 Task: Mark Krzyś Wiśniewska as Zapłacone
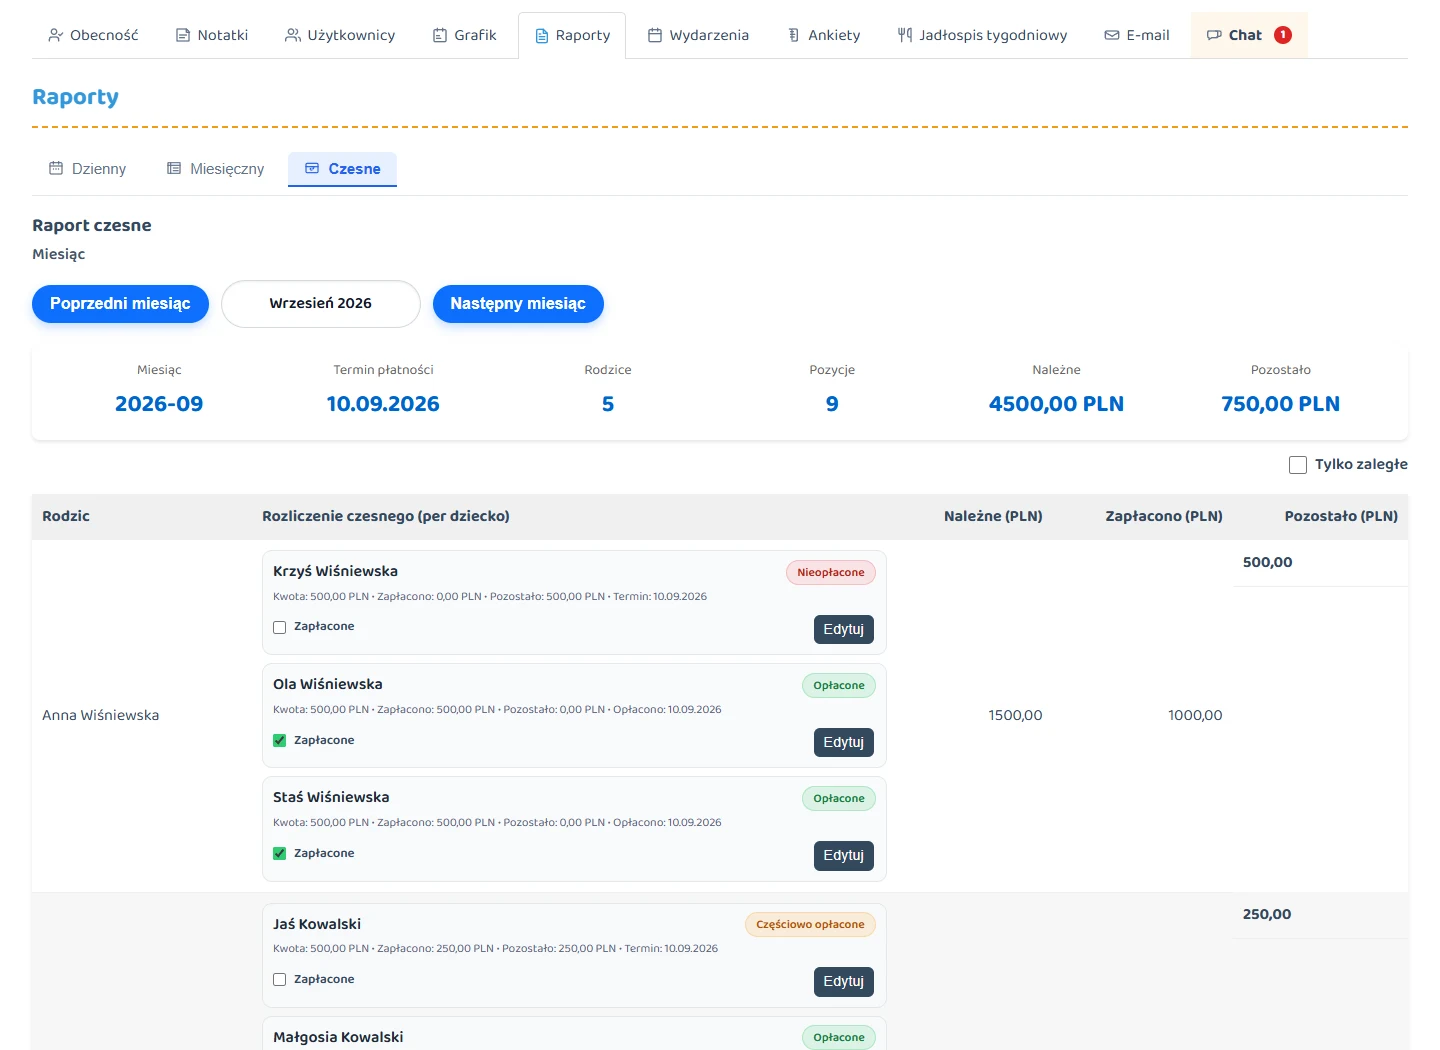click(280, 628)
